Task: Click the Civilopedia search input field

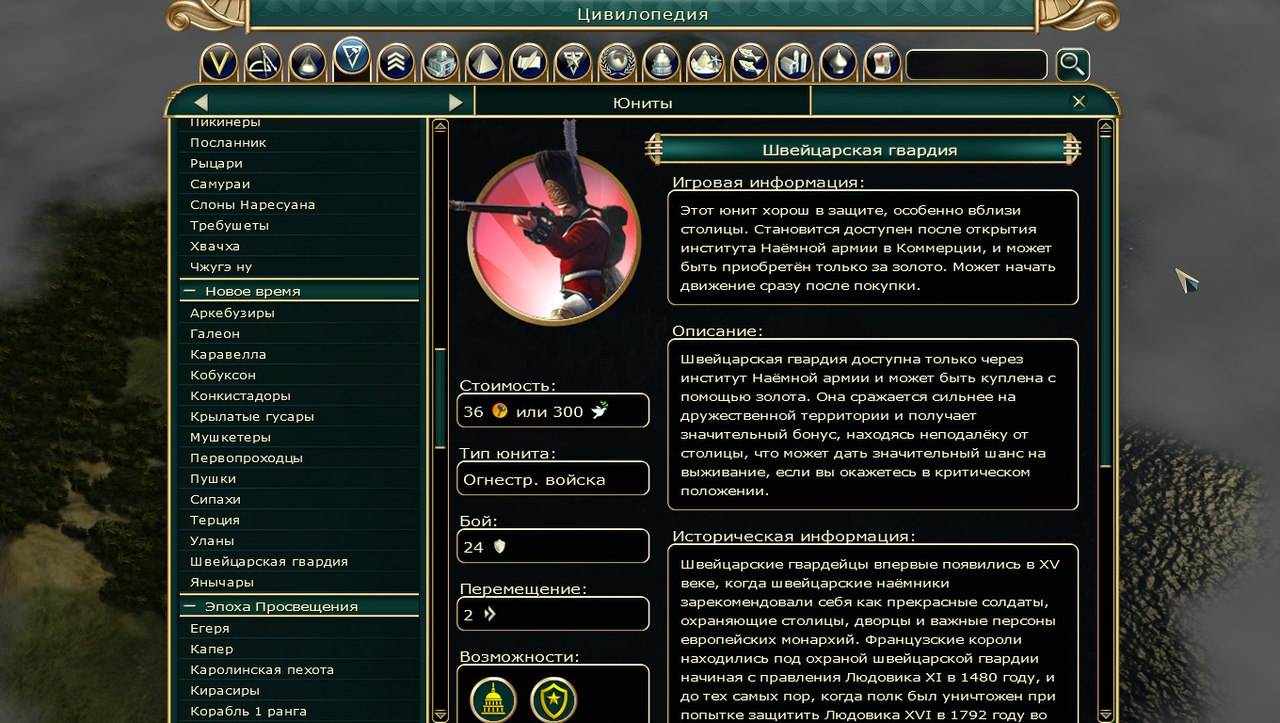Action: pyautogui.click(x=976, y=65)
